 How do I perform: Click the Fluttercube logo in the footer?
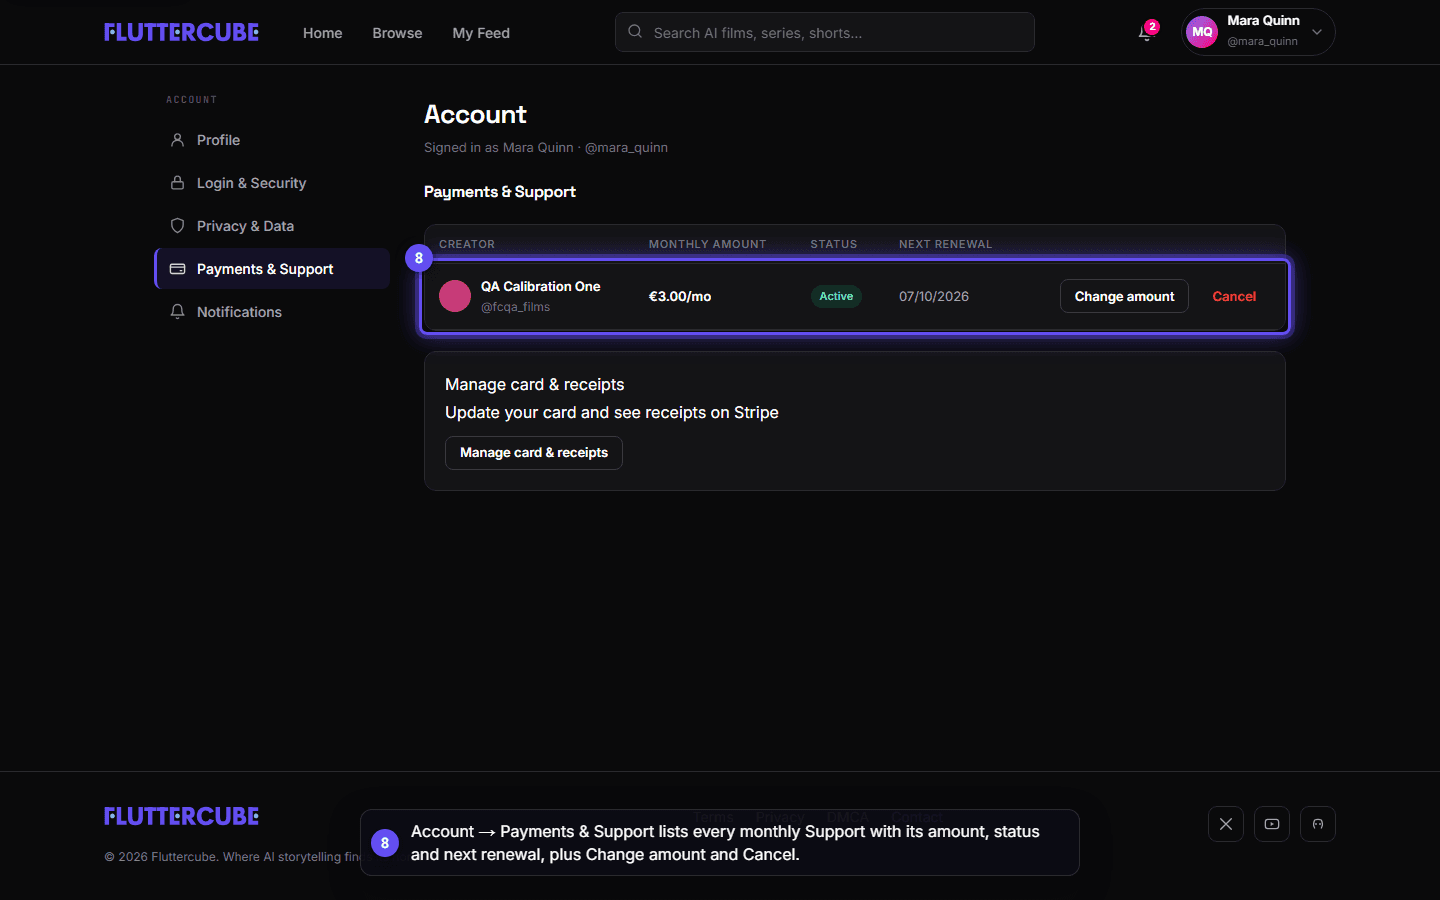coord(181,816)
